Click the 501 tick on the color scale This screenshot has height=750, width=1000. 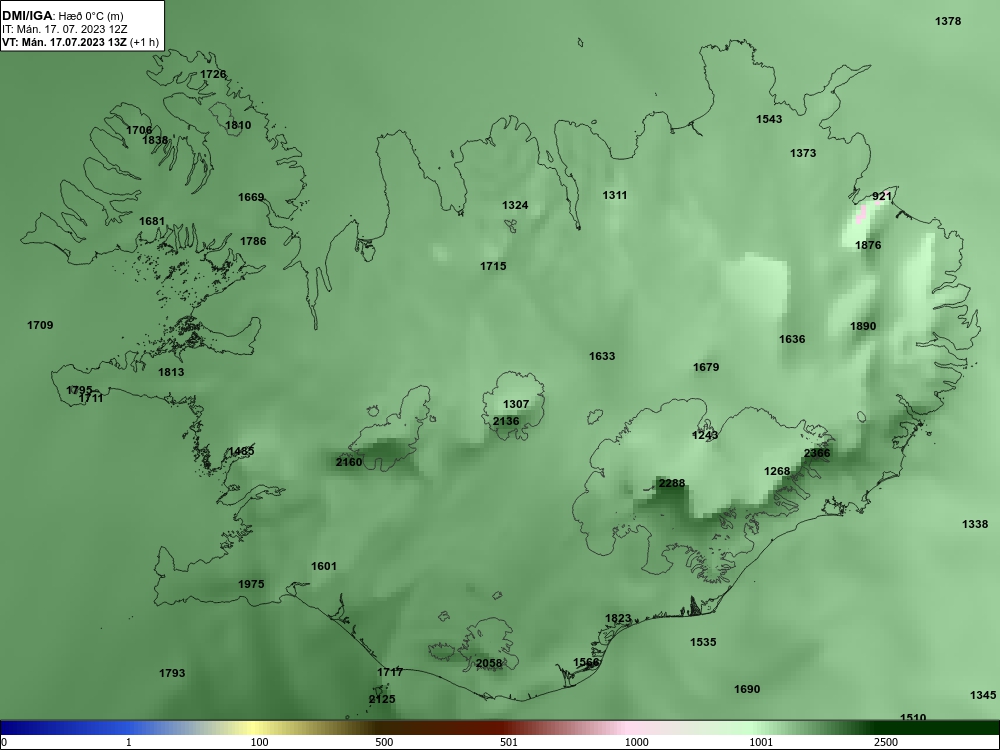[509, 742]
